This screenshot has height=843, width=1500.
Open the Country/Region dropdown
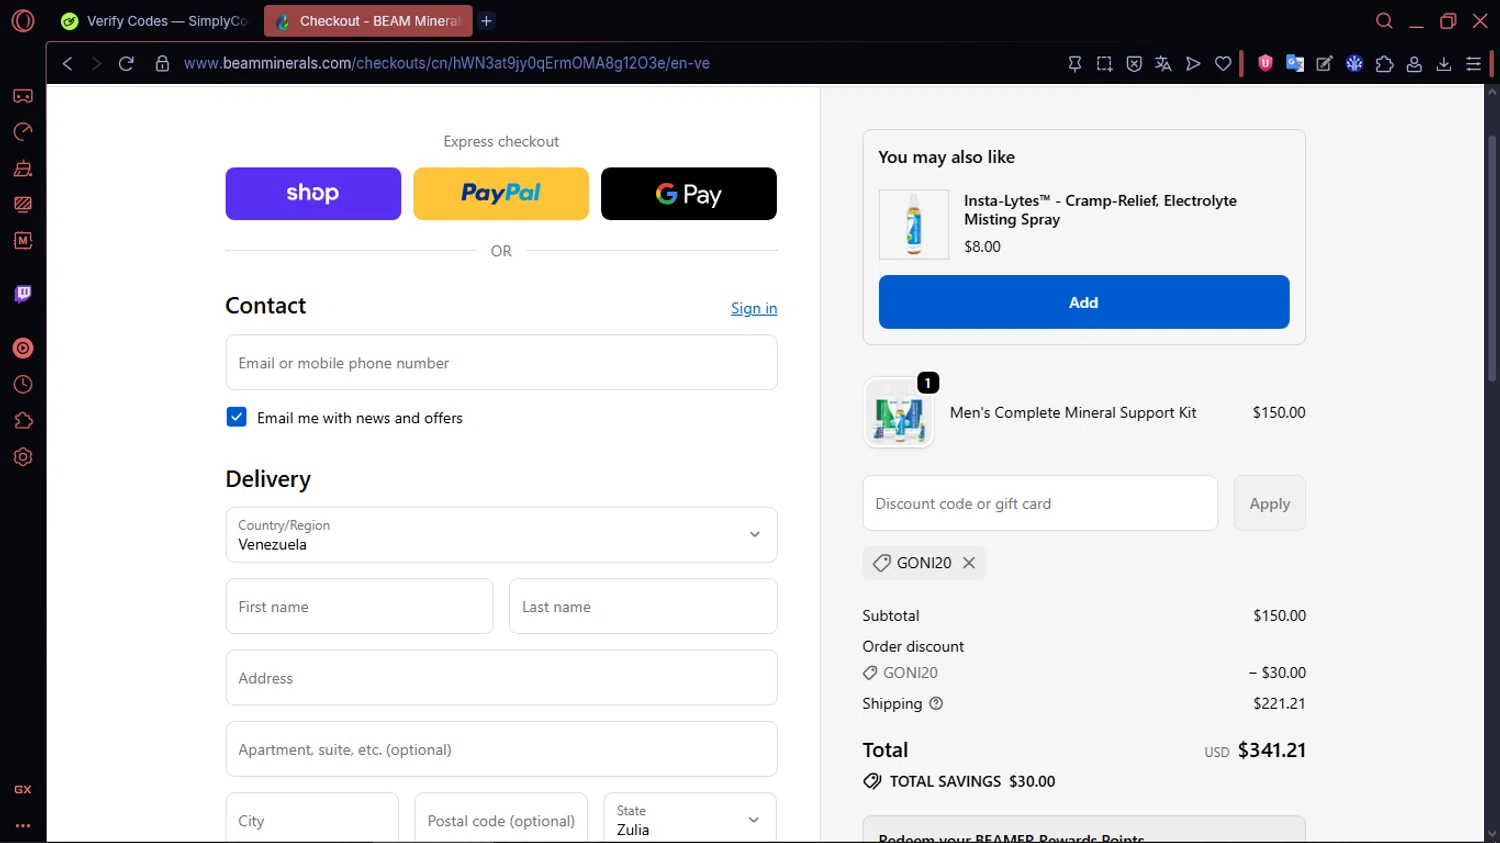(501, 535)
